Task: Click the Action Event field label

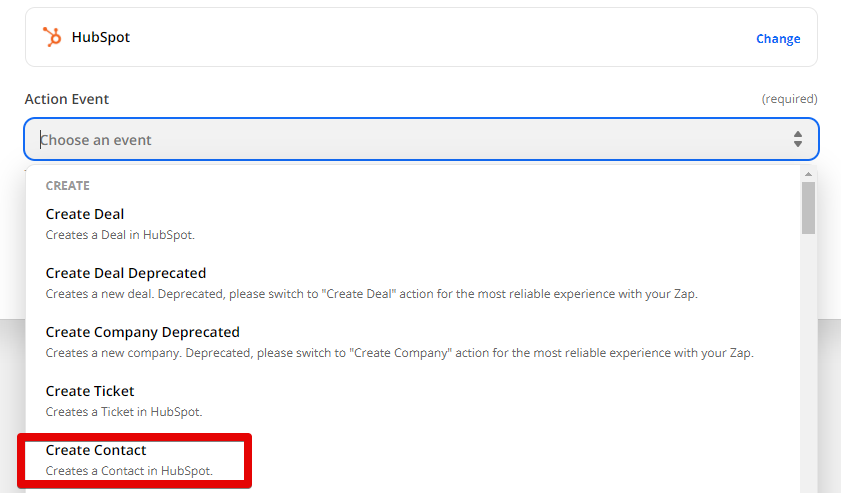Action: 67,99
